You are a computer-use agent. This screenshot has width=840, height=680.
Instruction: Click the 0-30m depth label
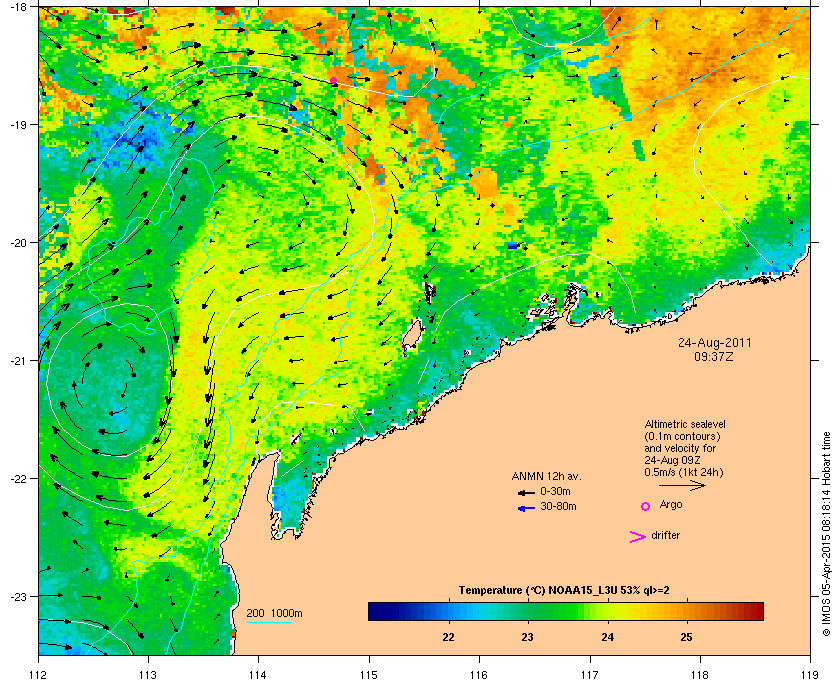click(555, 491)
